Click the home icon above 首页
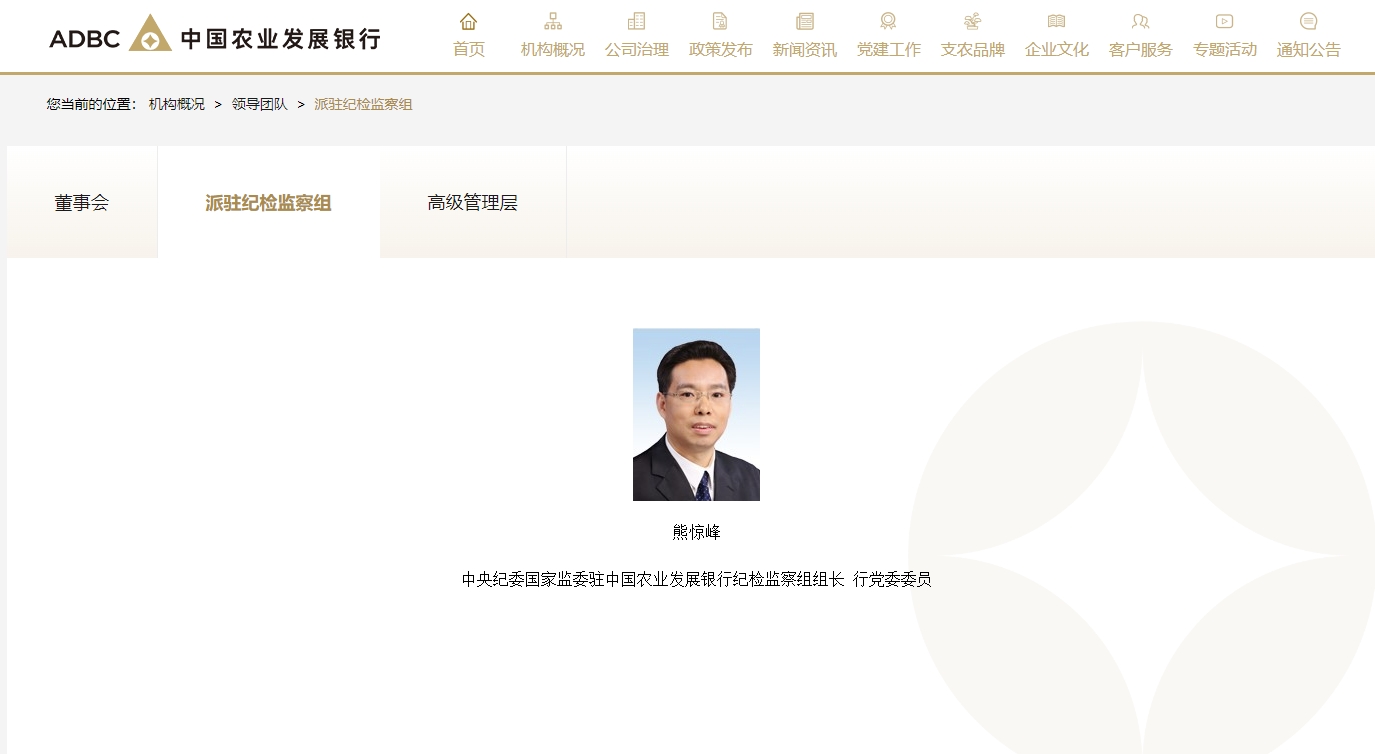1375x754 pixels. [468, 21]
